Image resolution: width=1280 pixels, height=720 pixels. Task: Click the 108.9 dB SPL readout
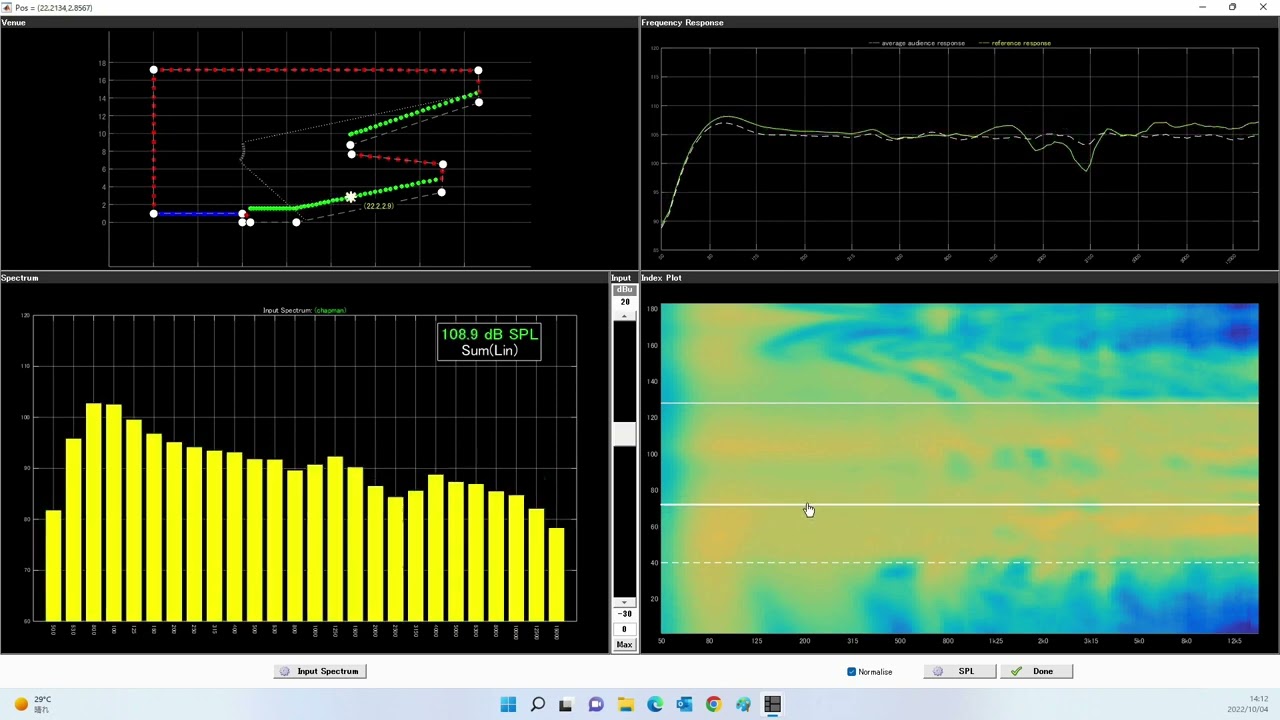pyautogui.click(x=489, y=334)
